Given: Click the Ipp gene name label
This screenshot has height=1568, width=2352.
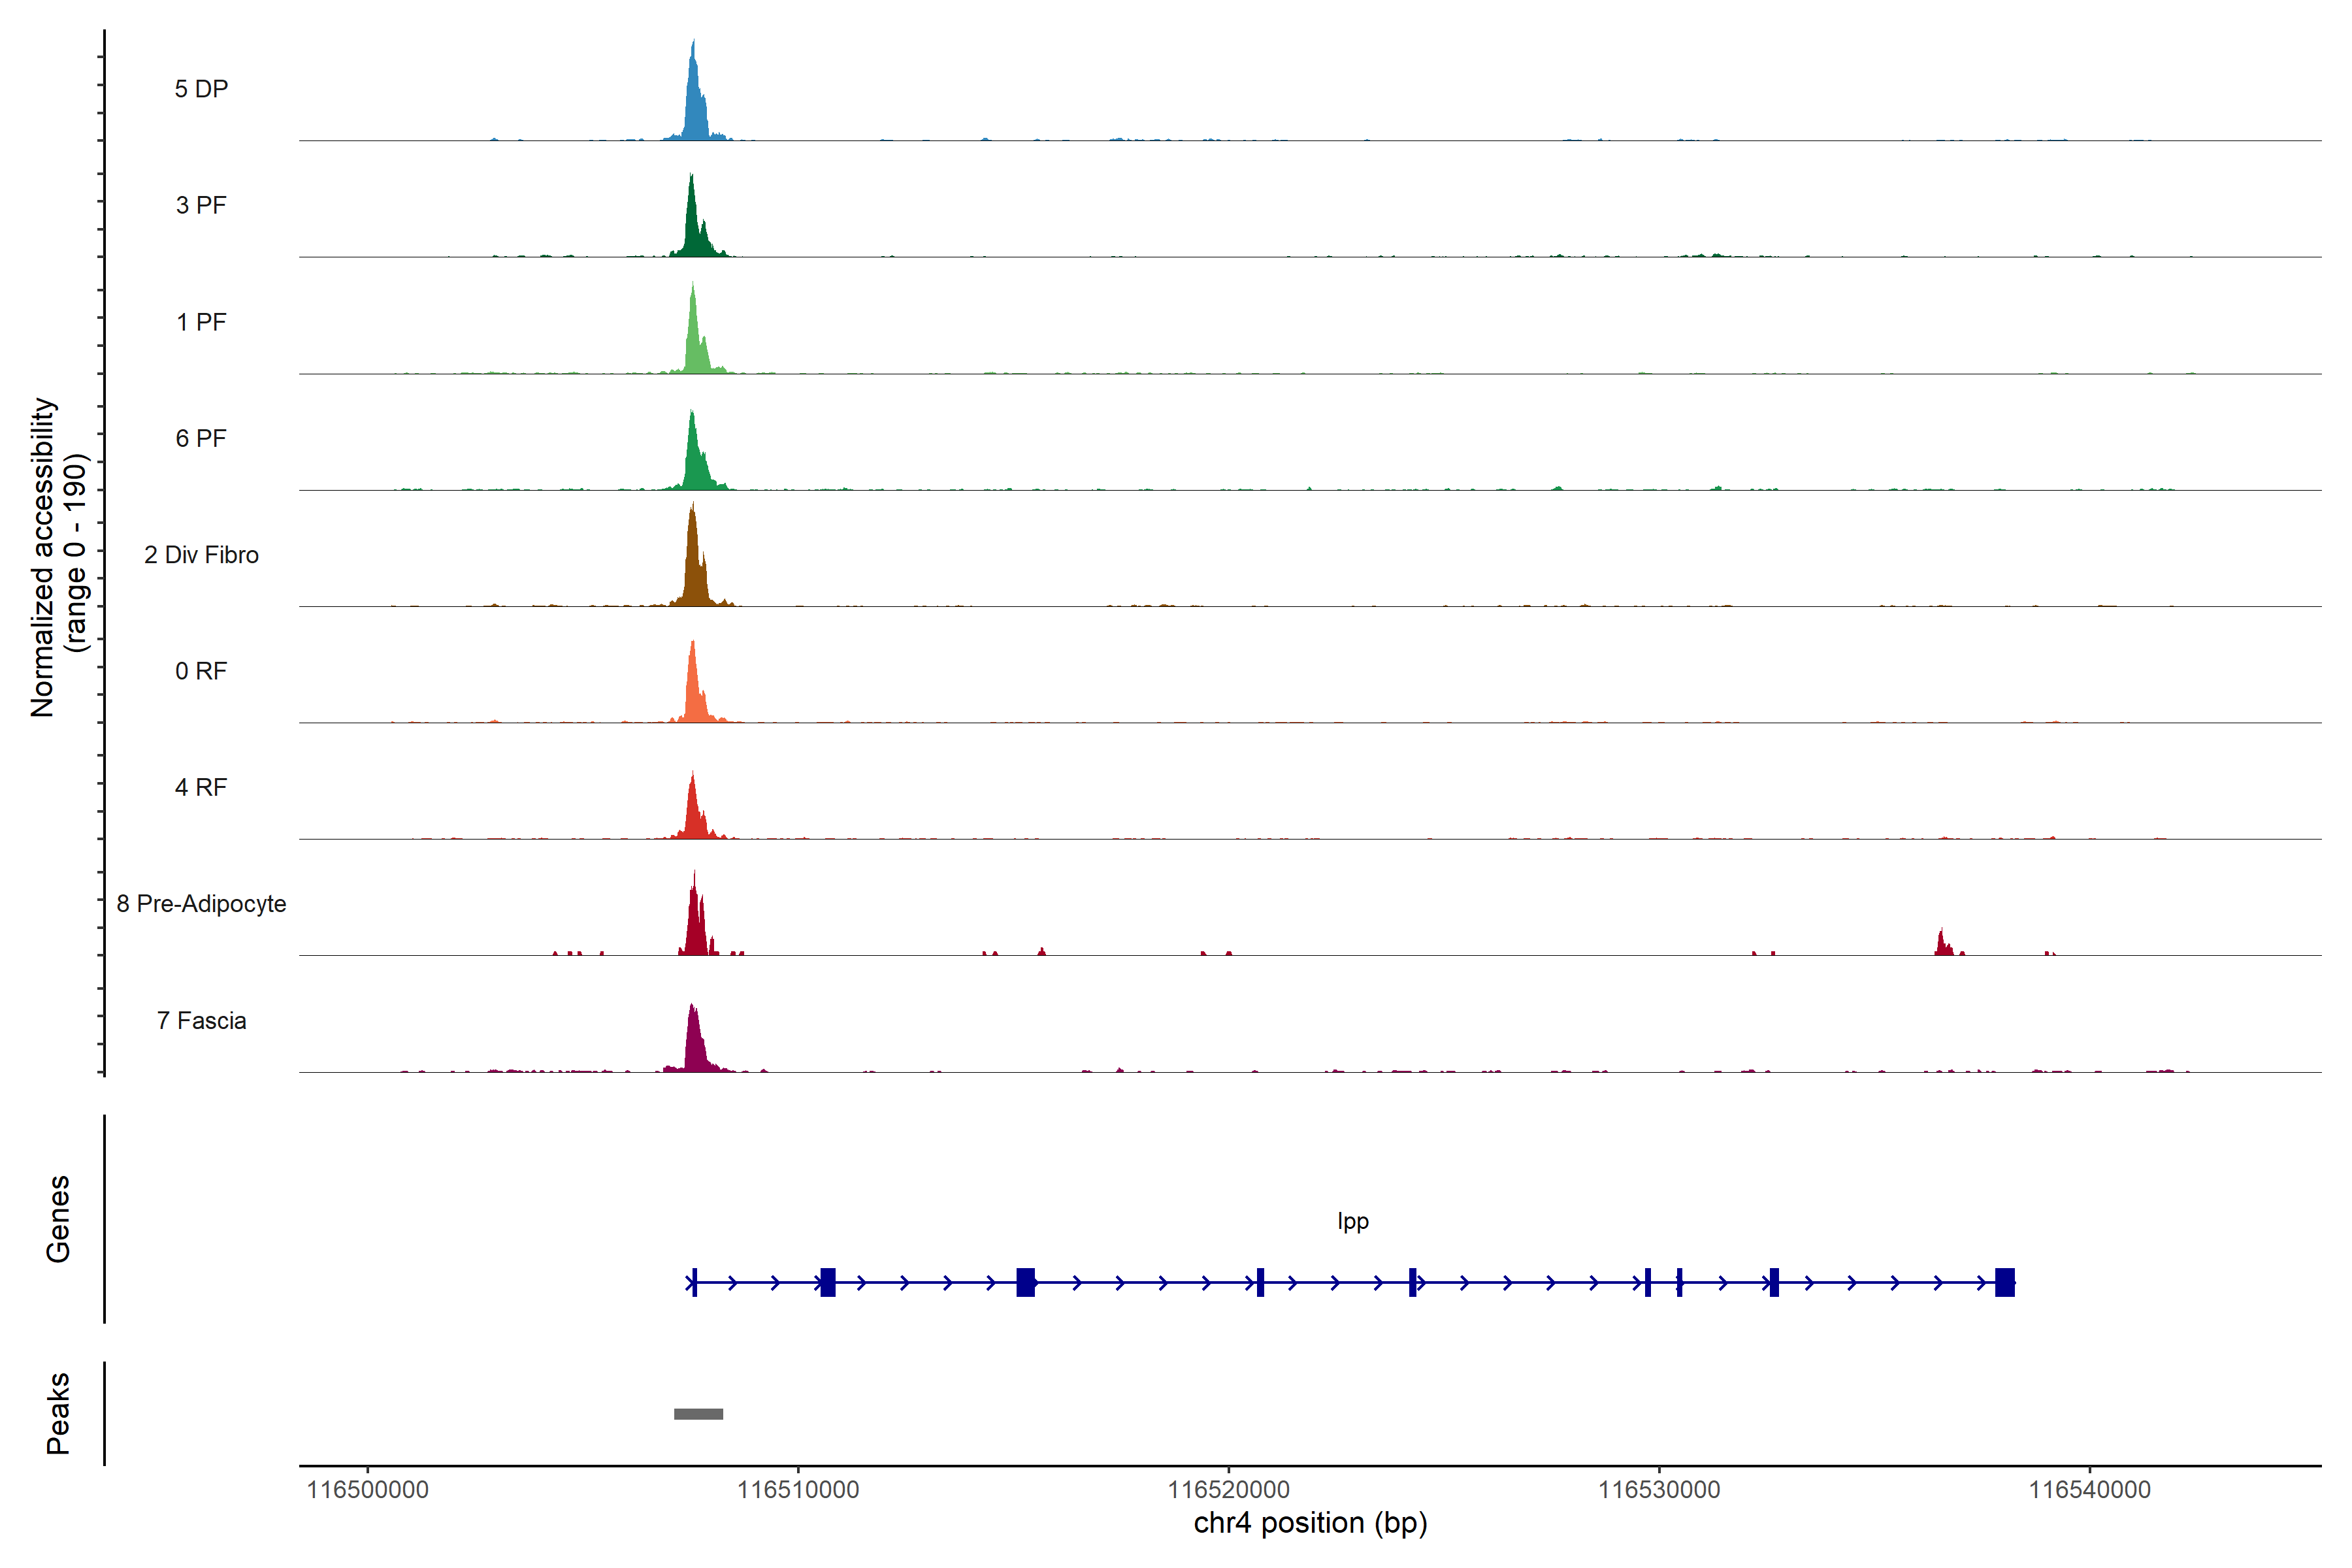Looking at the screenshot, I should pyautogui.click(x=1353, y=1221).
